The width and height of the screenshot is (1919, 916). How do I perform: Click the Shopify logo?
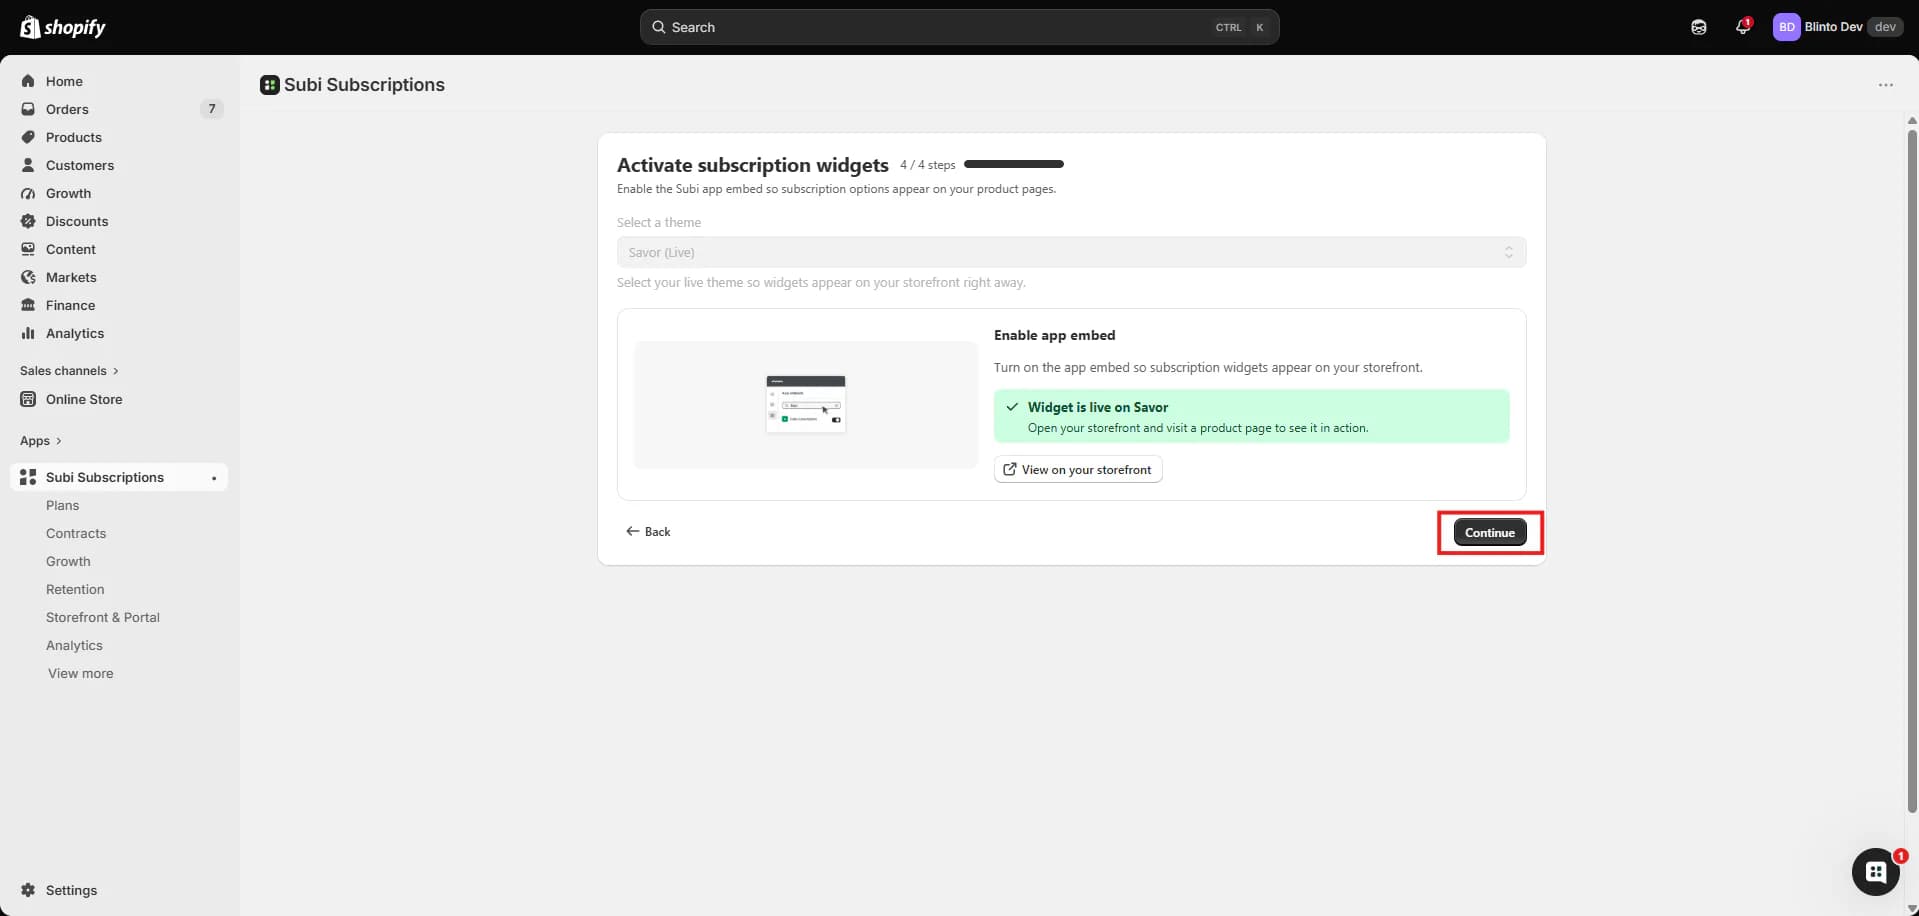pos(63,27)
